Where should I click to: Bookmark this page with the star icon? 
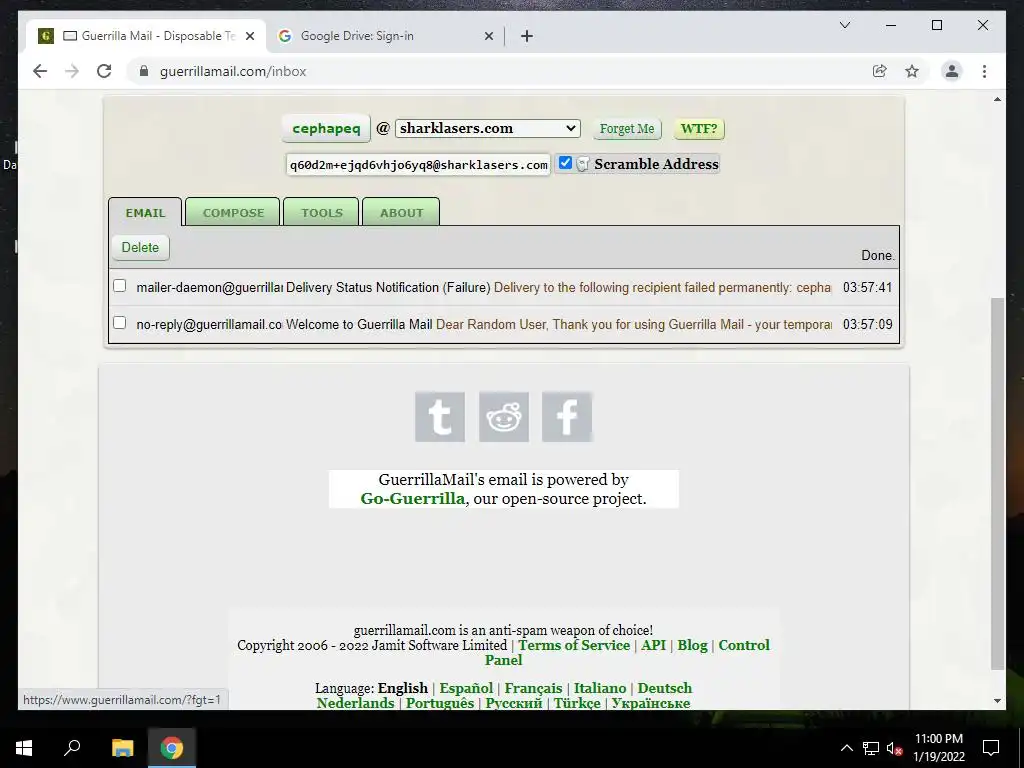(x=912, y=71)
